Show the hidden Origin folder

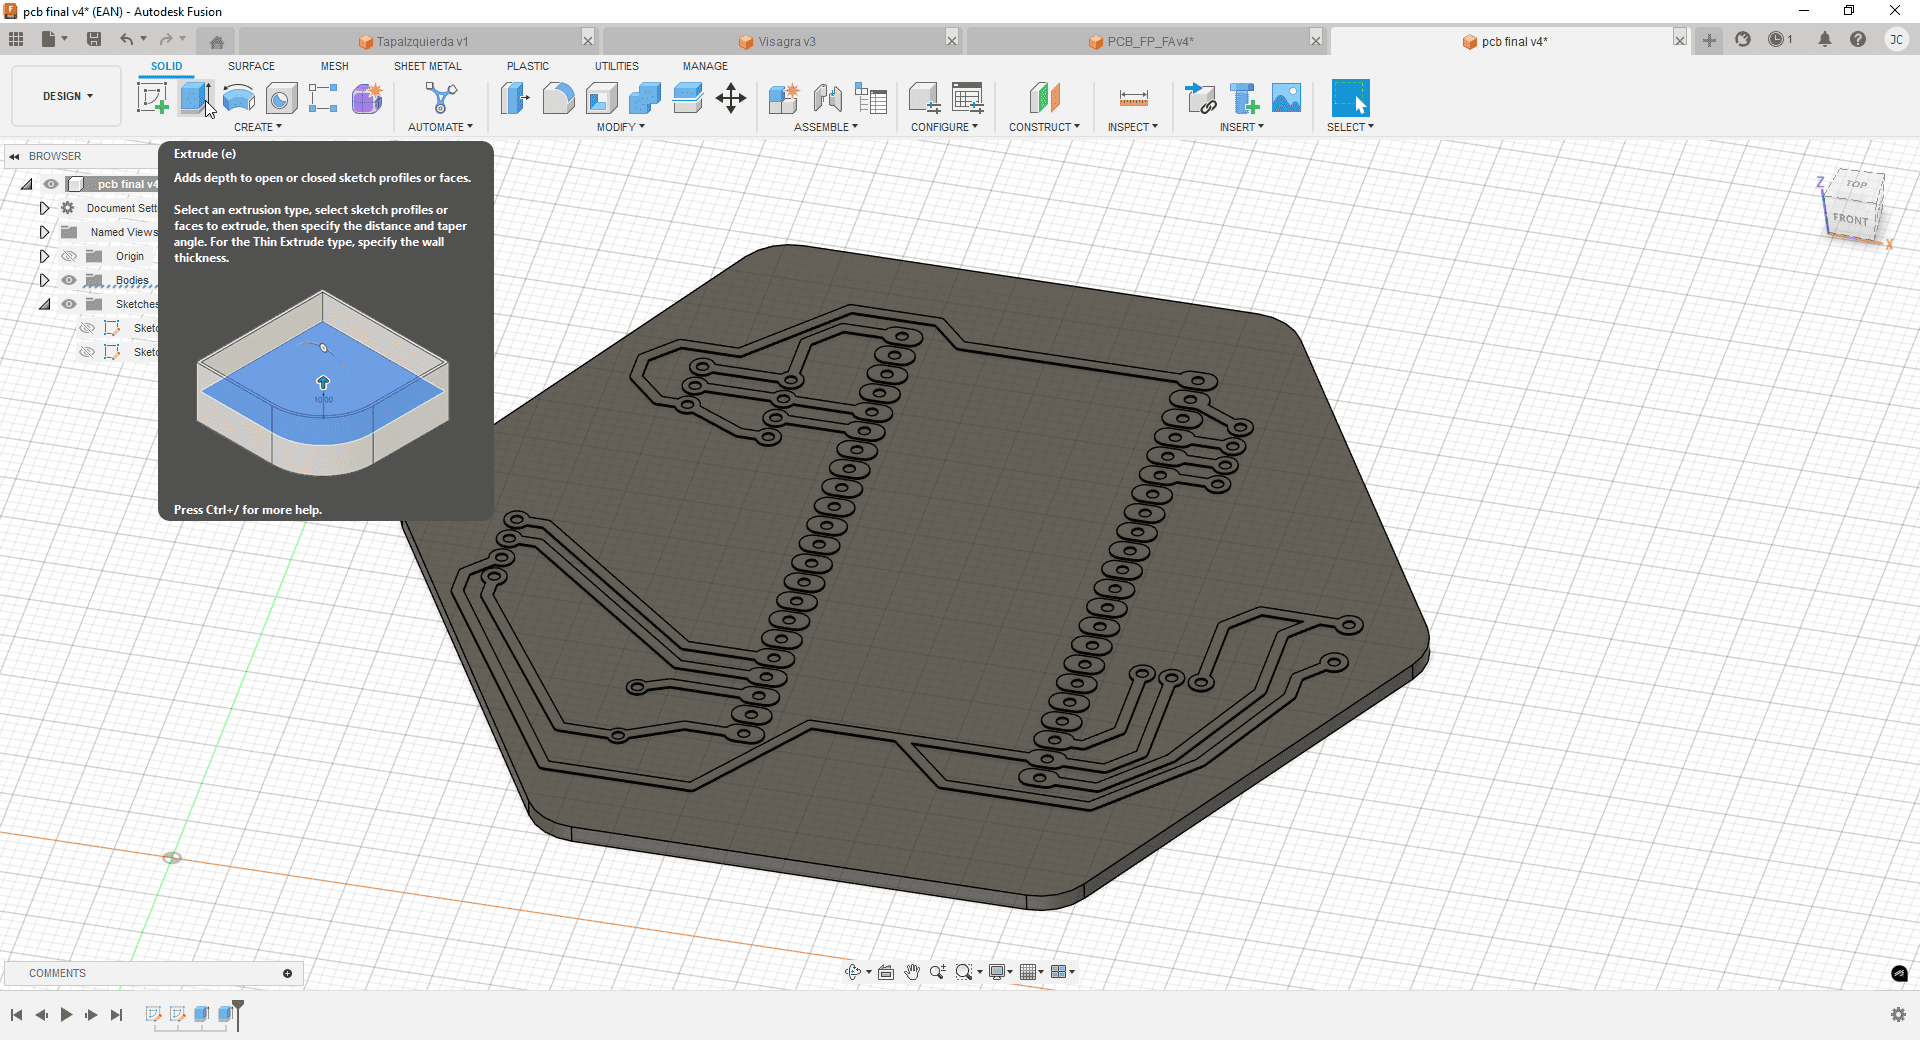(x=69, y=256)
